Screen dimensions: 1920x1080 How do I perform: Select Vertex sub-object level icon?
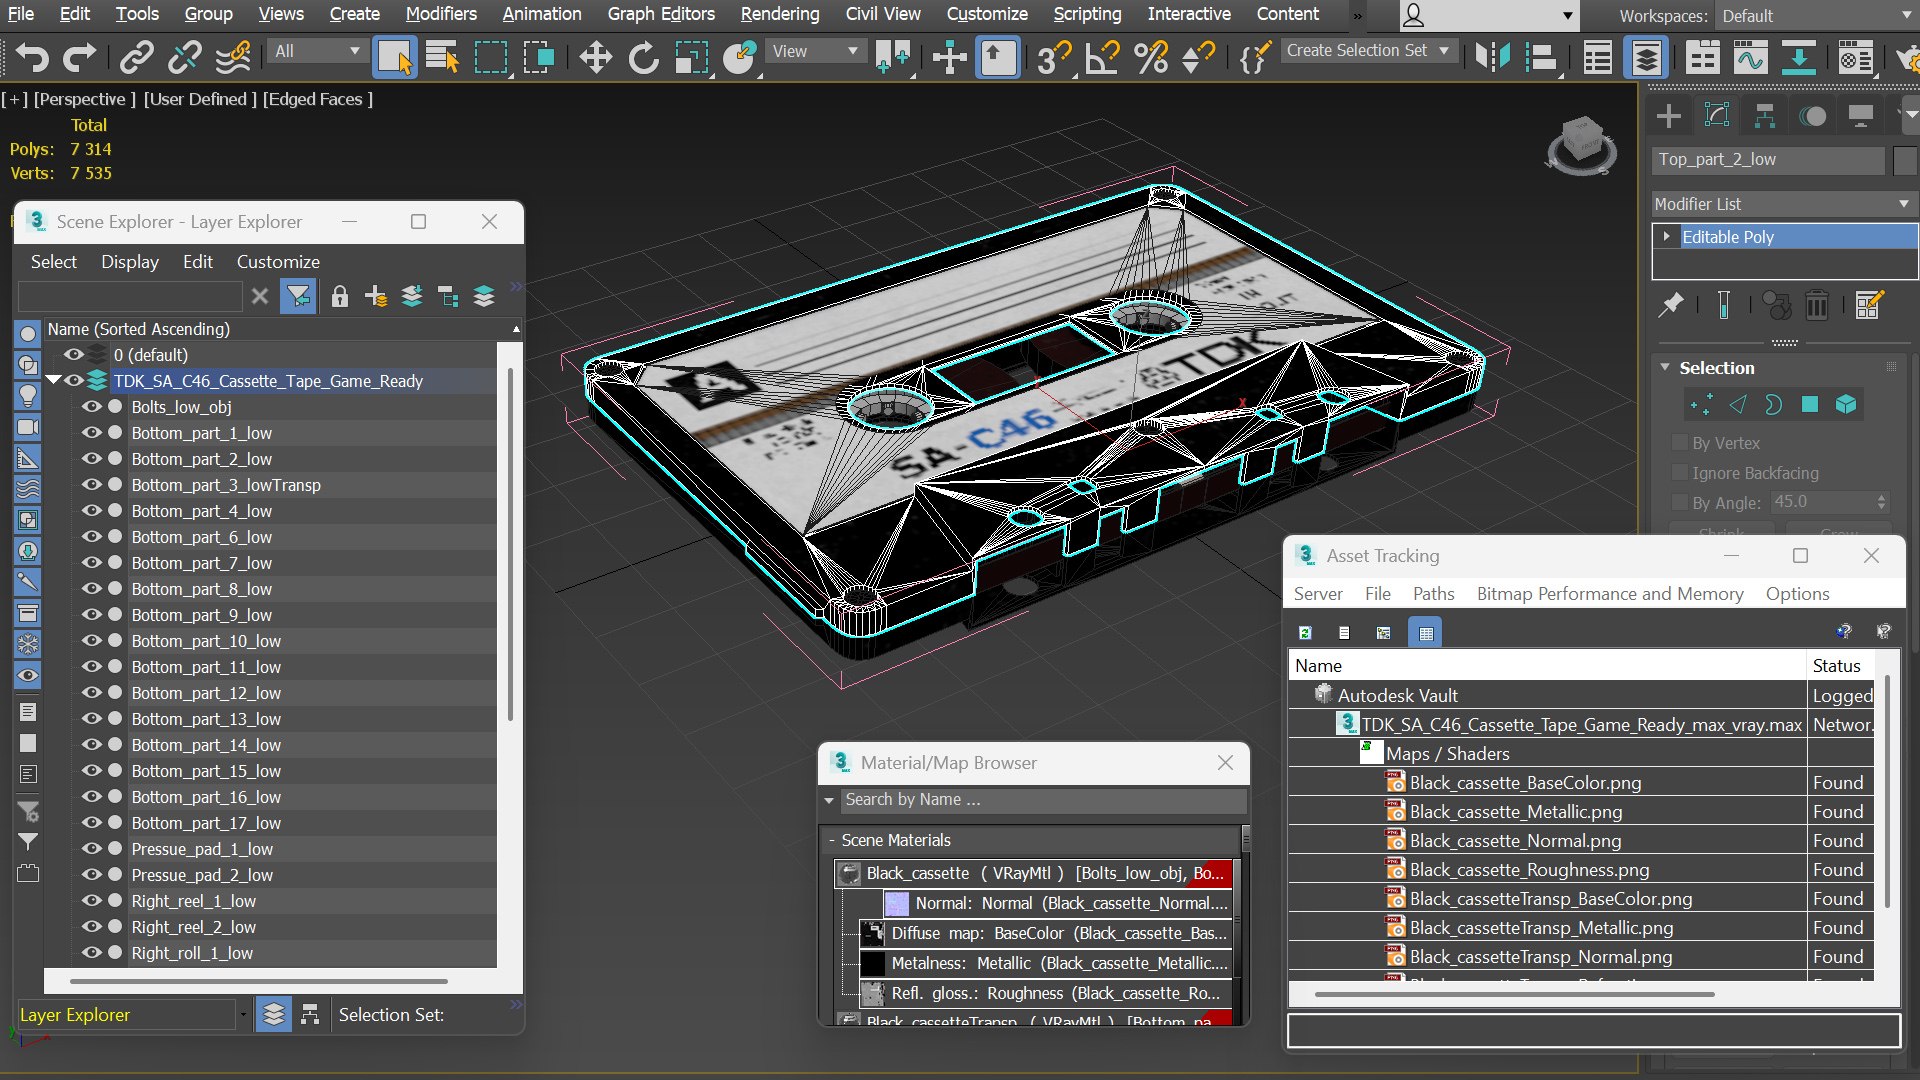[1701, 404]
